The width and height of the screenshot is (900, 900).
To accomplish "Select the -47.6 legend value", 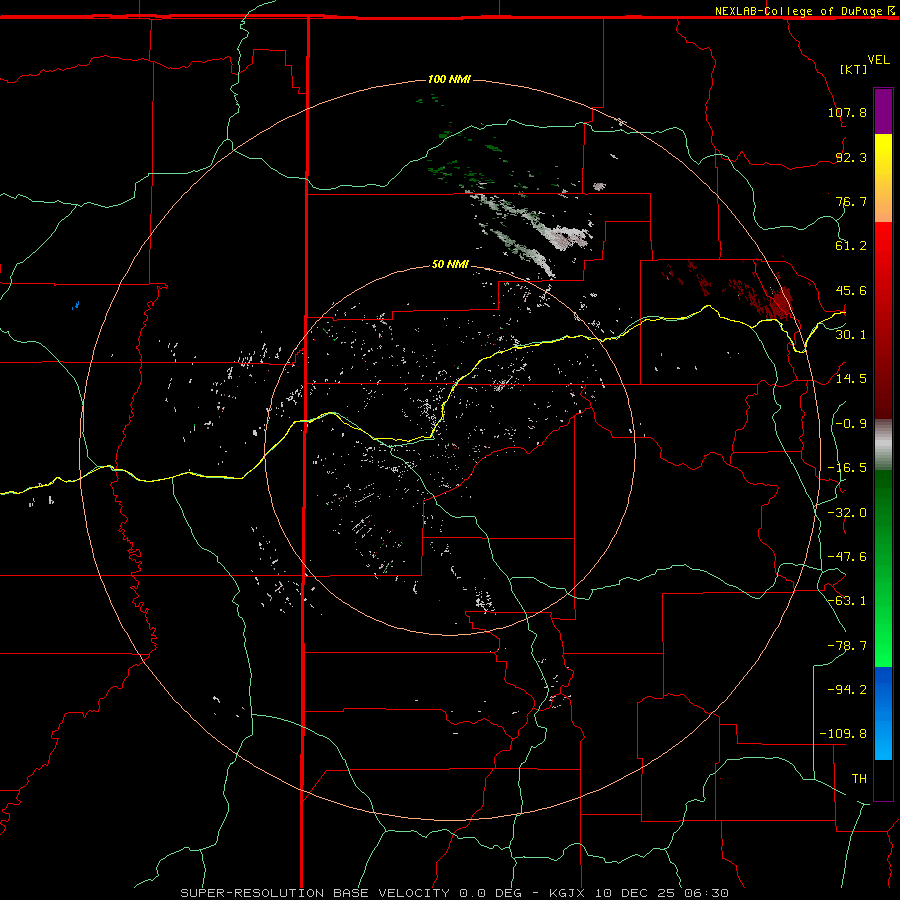I will click(847, 557).
